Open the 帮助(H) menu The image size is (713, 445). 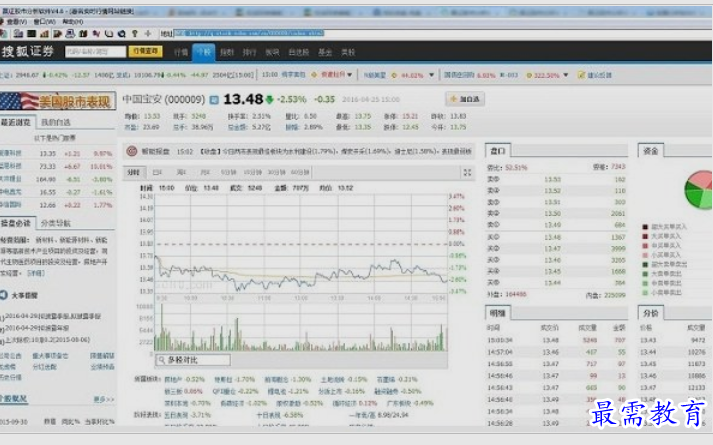click(73, 22)
